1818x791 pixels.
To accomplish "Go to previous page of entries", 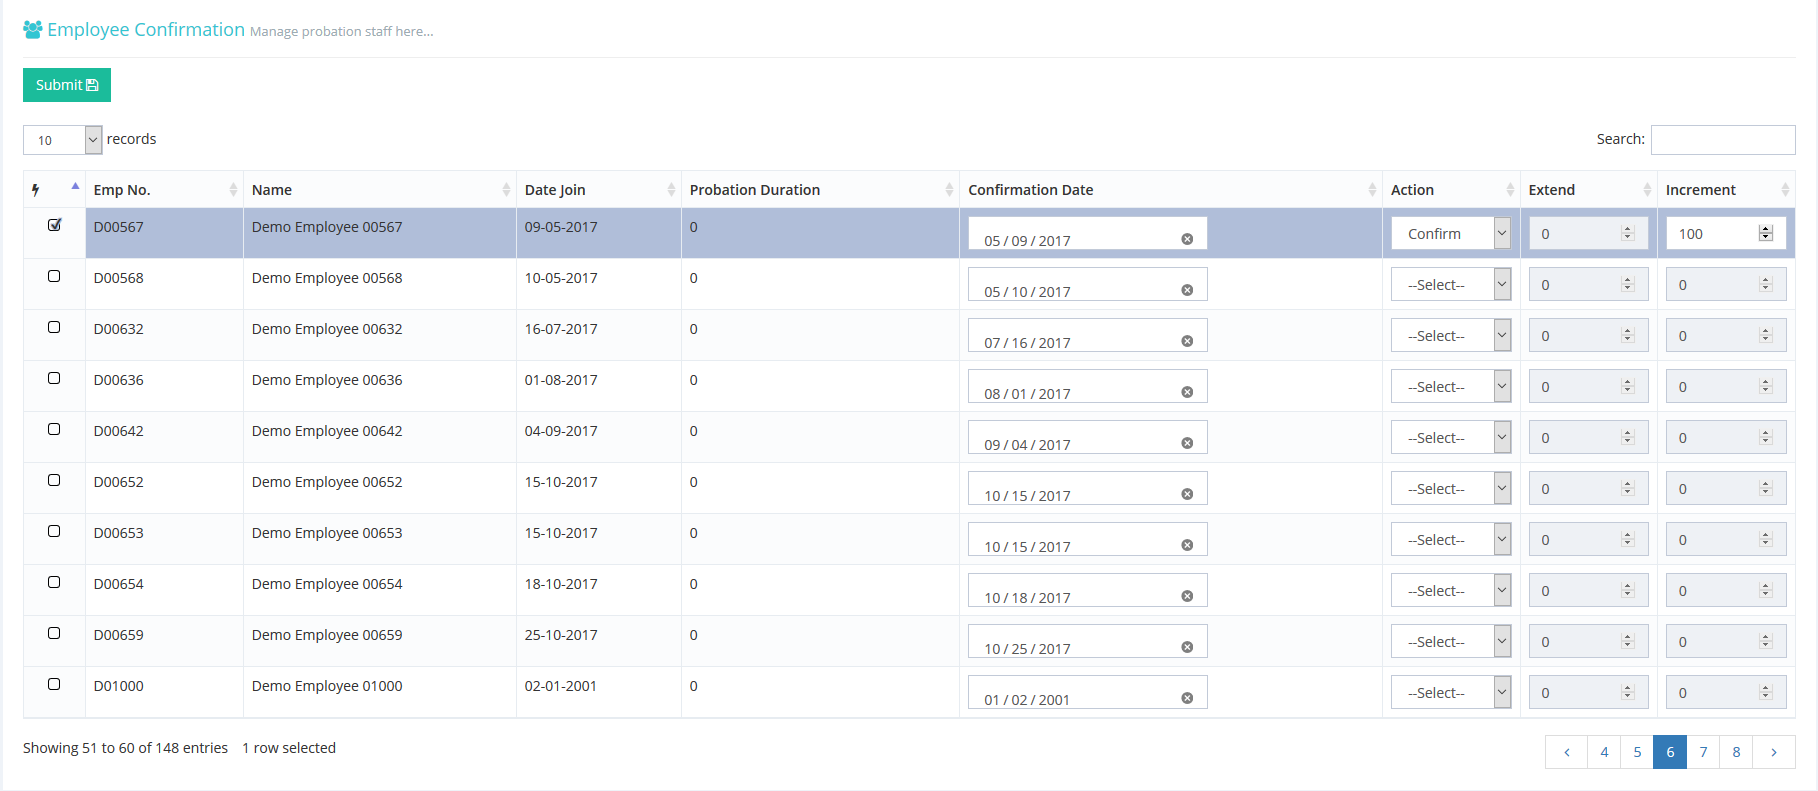I will click(x=1566, y=752).
